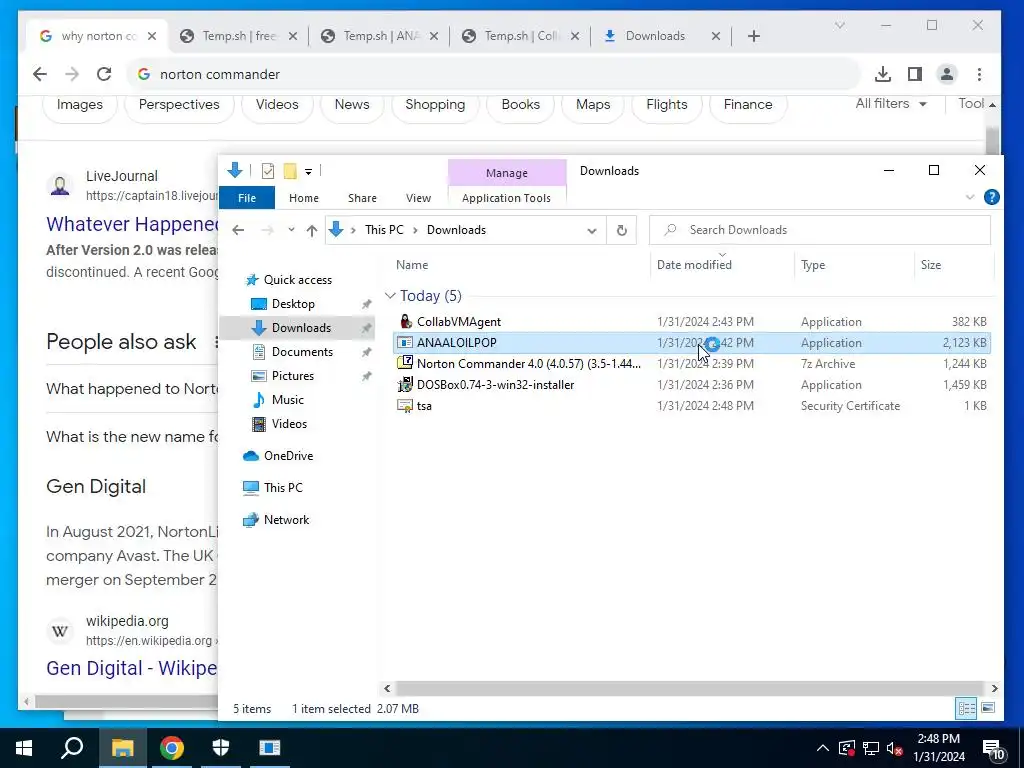The height and width of the screenshot is (768, 1024).
Task: Switch to the Home ribbon tab
Action: [304, 198]
